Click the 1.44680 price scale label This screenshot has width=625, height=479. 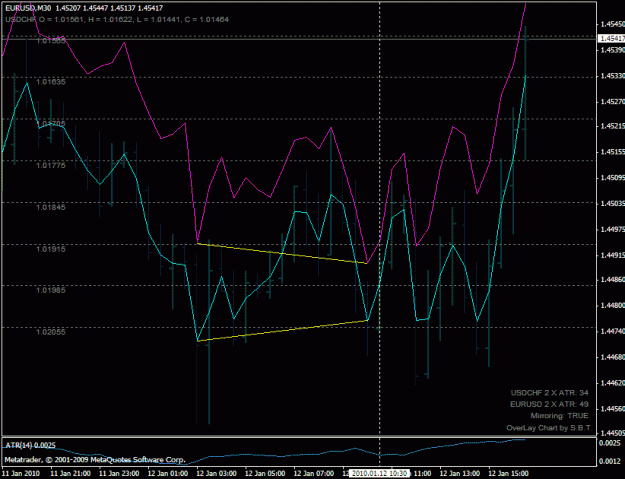pos(613,357)
